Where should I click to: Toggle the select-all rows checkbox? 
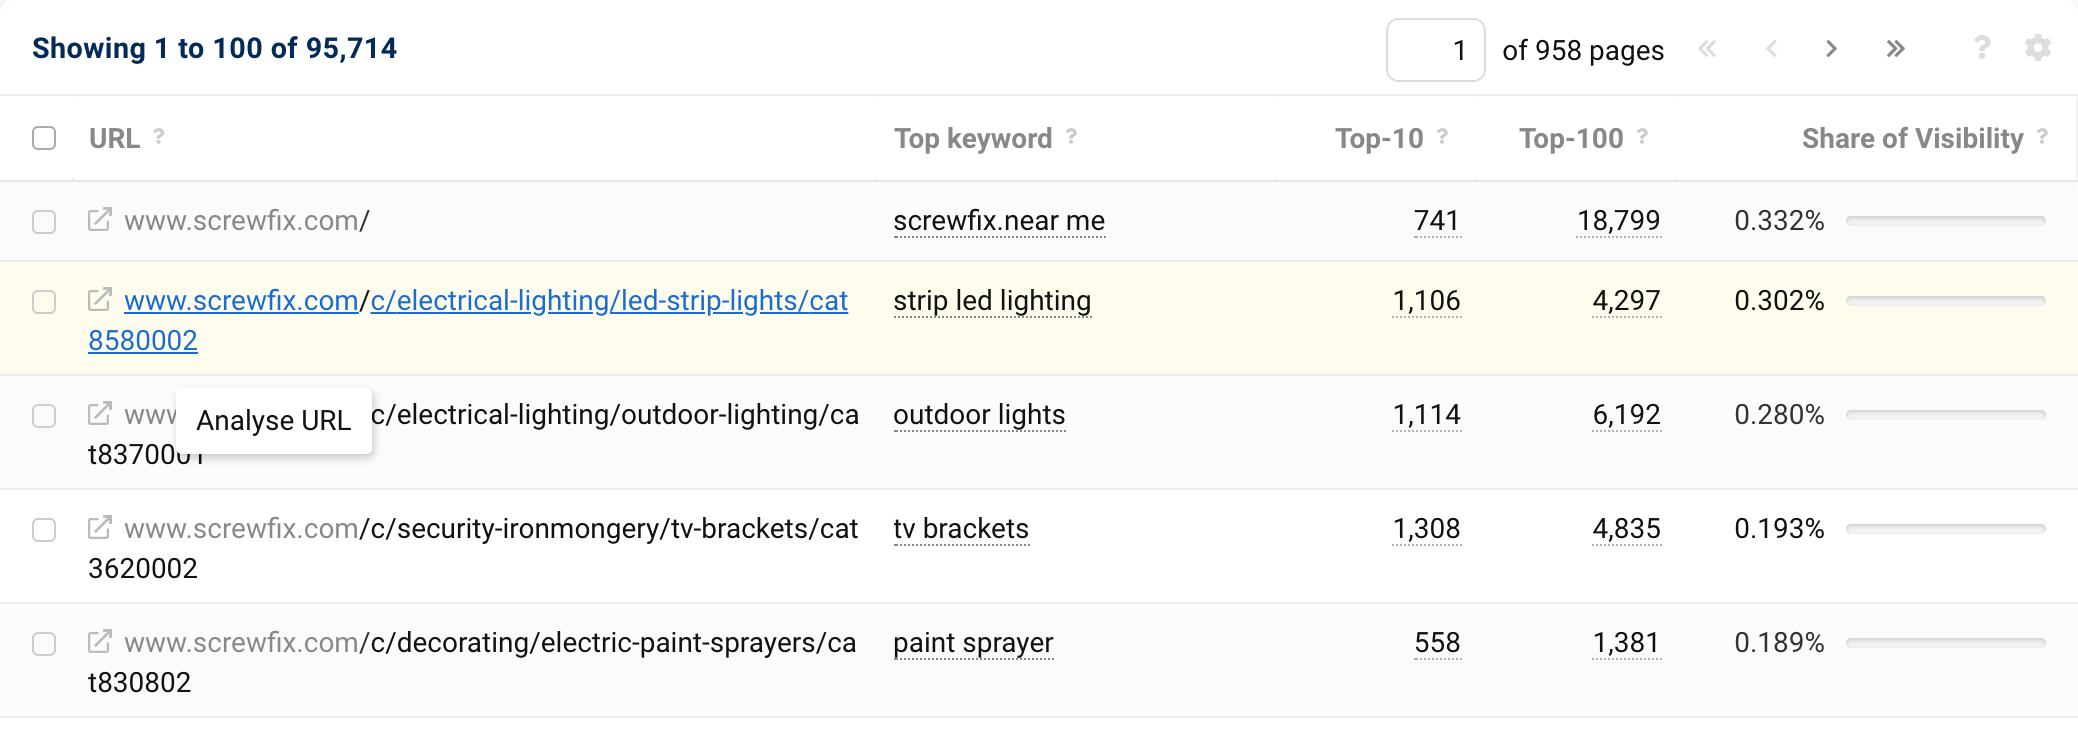point(44,138)
